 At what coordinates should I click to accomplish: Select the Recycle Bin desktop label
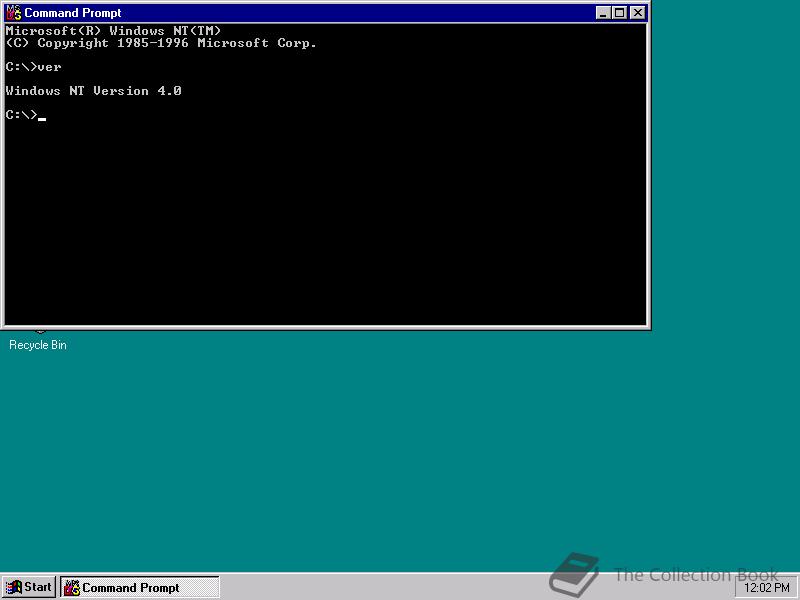38,345
